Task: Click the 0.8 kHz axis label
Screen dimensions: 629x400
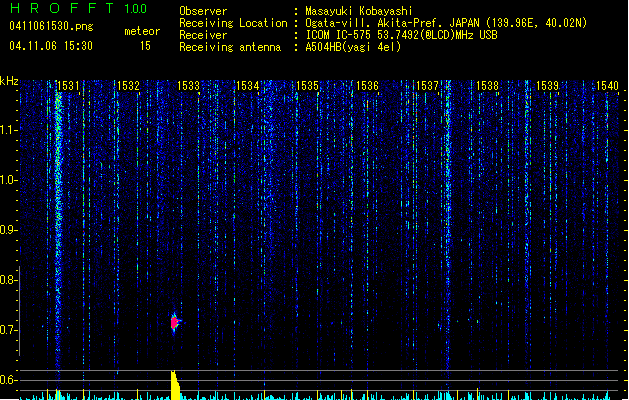Action: coord(8,280)
